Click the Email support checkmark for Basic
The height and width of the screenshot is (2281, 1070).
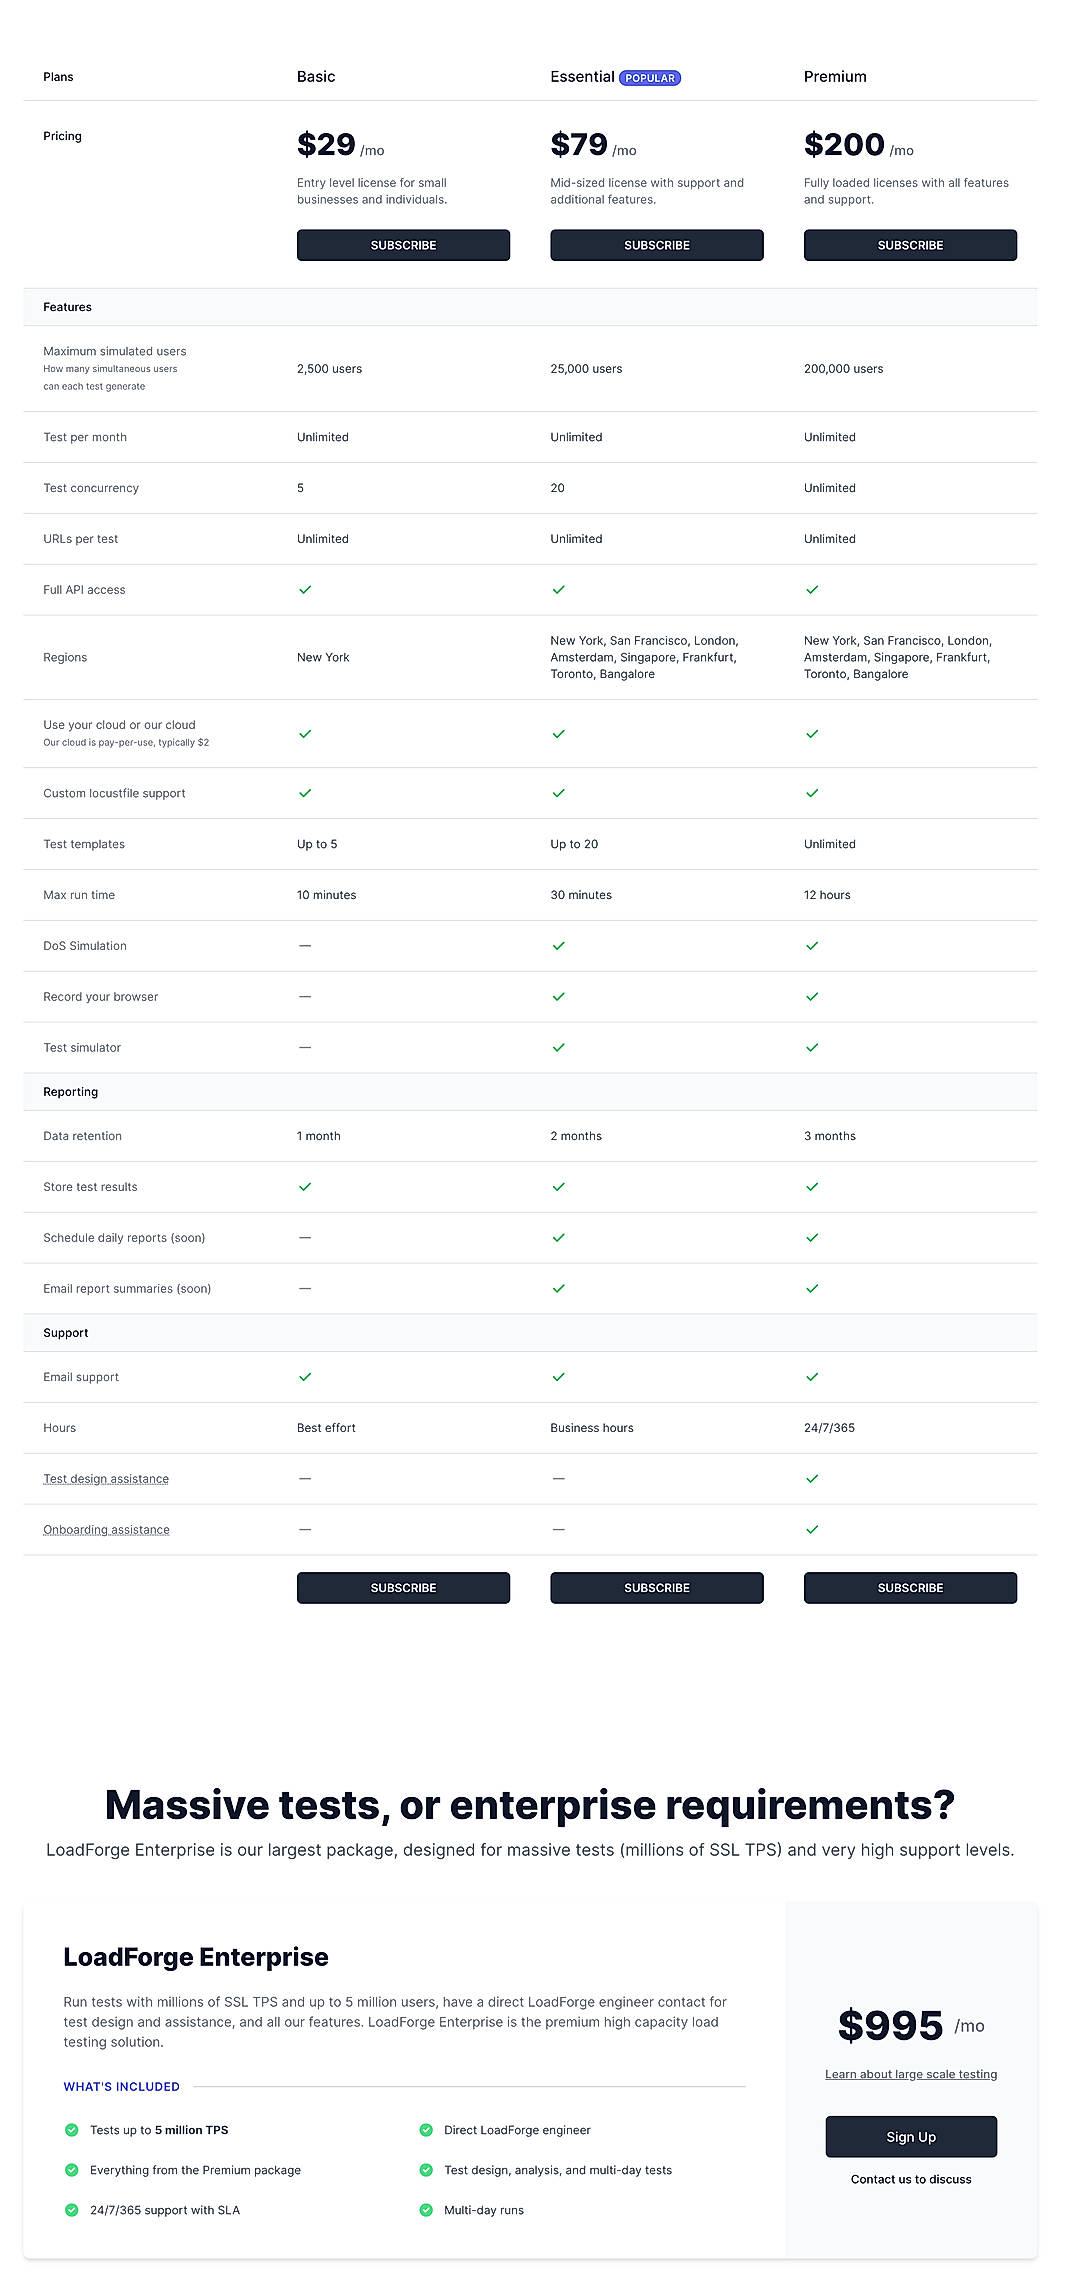click(304, 1377)
